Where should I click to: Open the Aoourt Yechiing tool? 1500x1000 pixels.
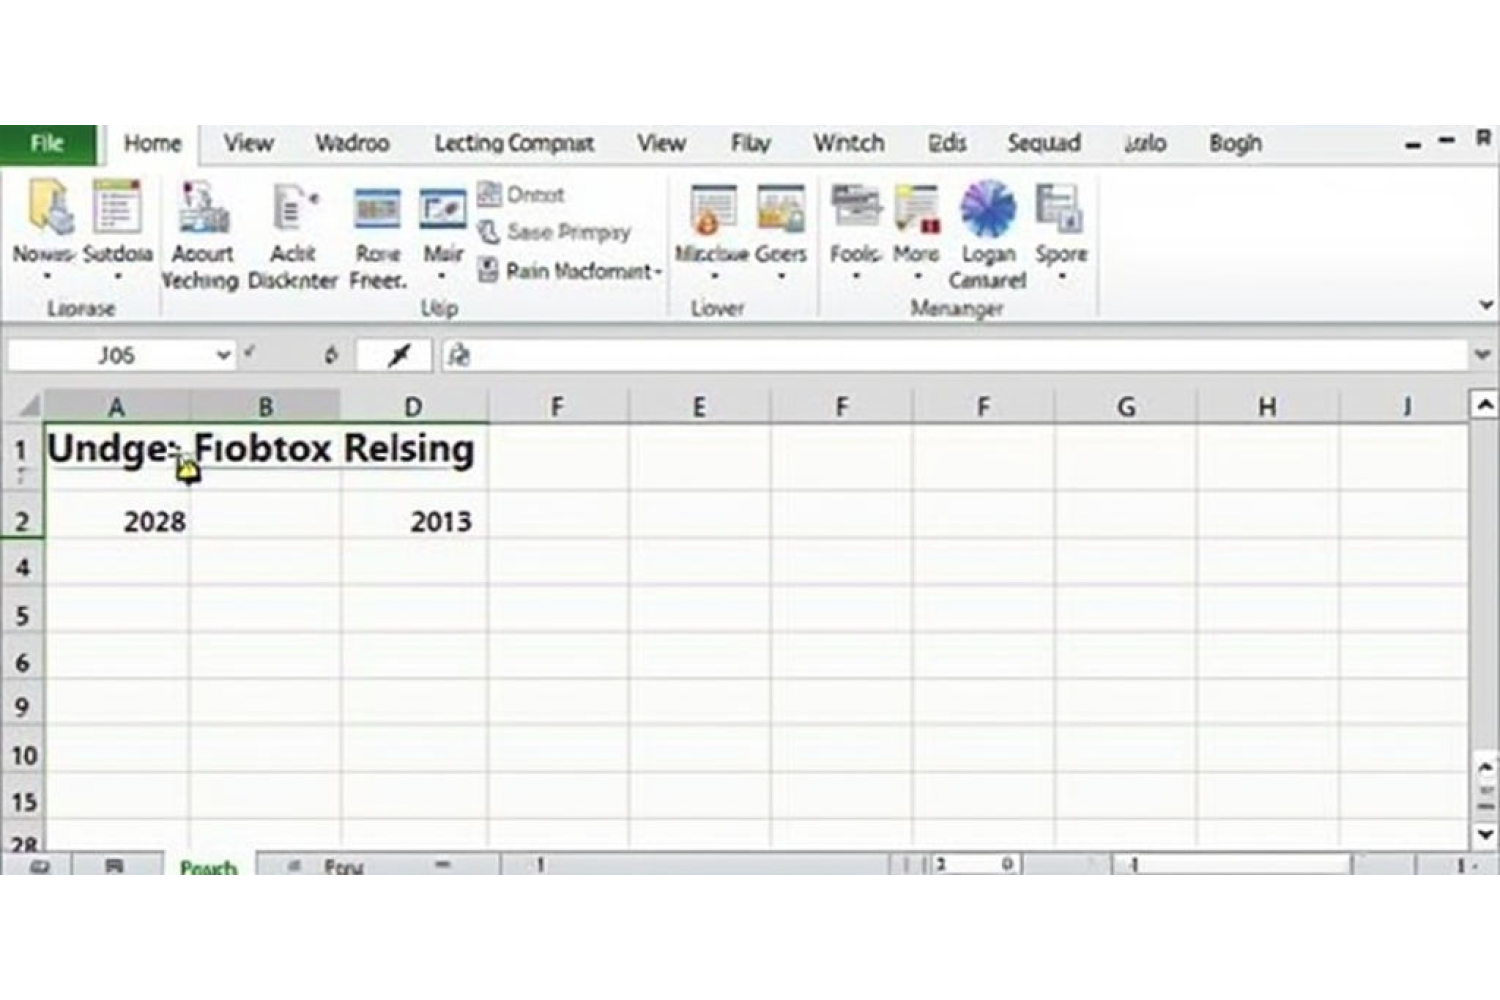203,210
